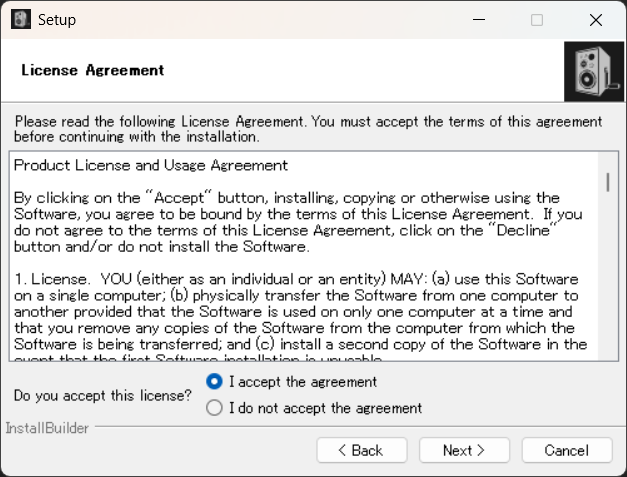Select "I accept the agreement" option
This screenshot has width=627, height=477.
(x=213, y=381)
